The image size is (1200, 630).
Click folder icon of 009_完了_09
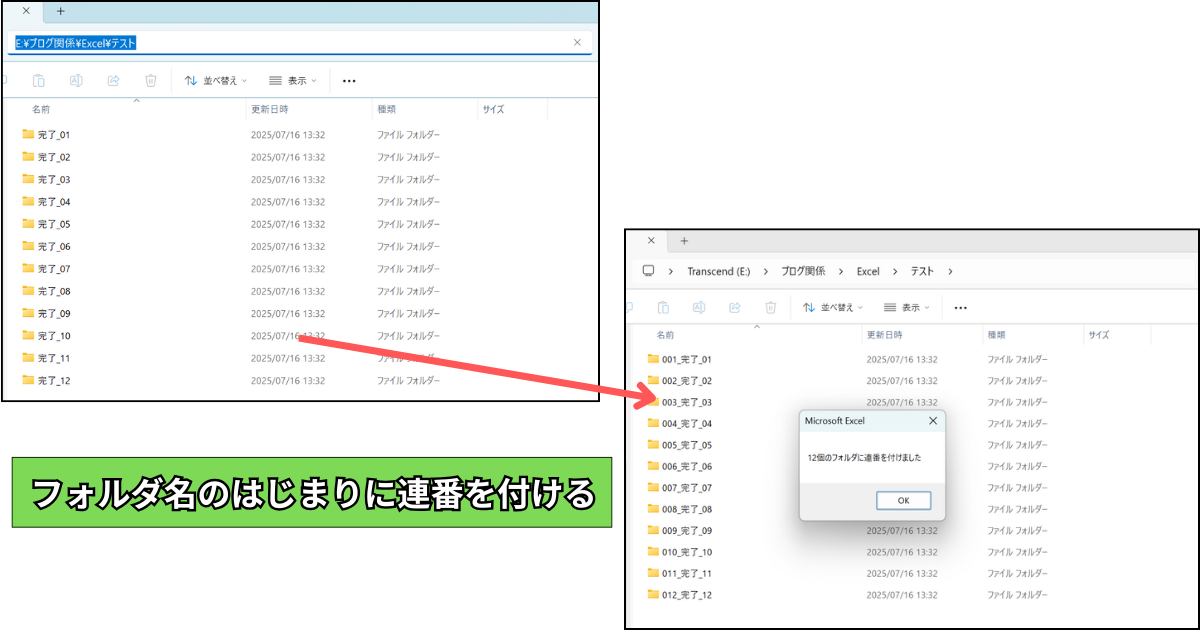(x=653, y=530)
